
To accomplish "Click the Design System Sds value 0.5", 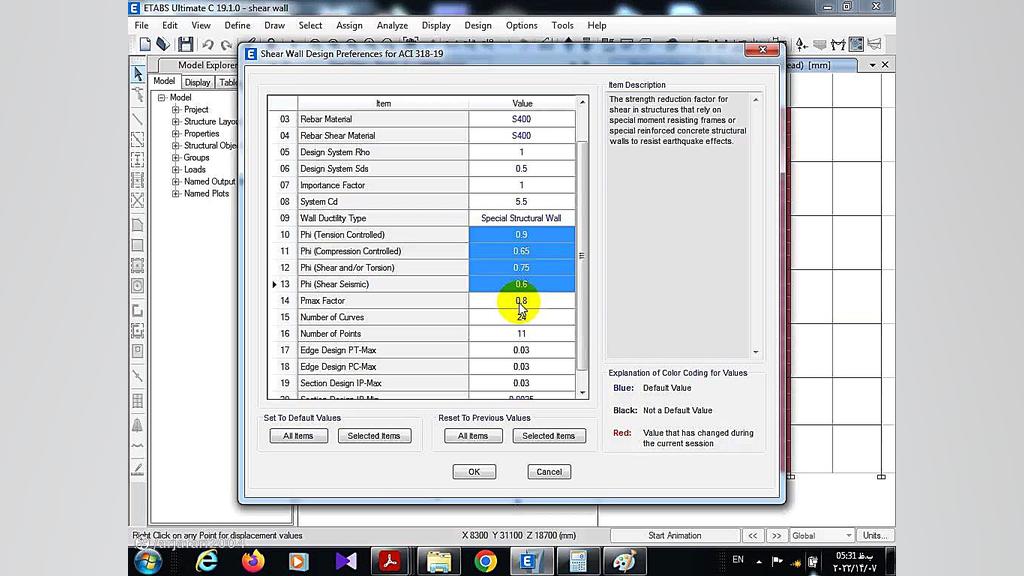I will pyautogui.click(x=522, y=168).
